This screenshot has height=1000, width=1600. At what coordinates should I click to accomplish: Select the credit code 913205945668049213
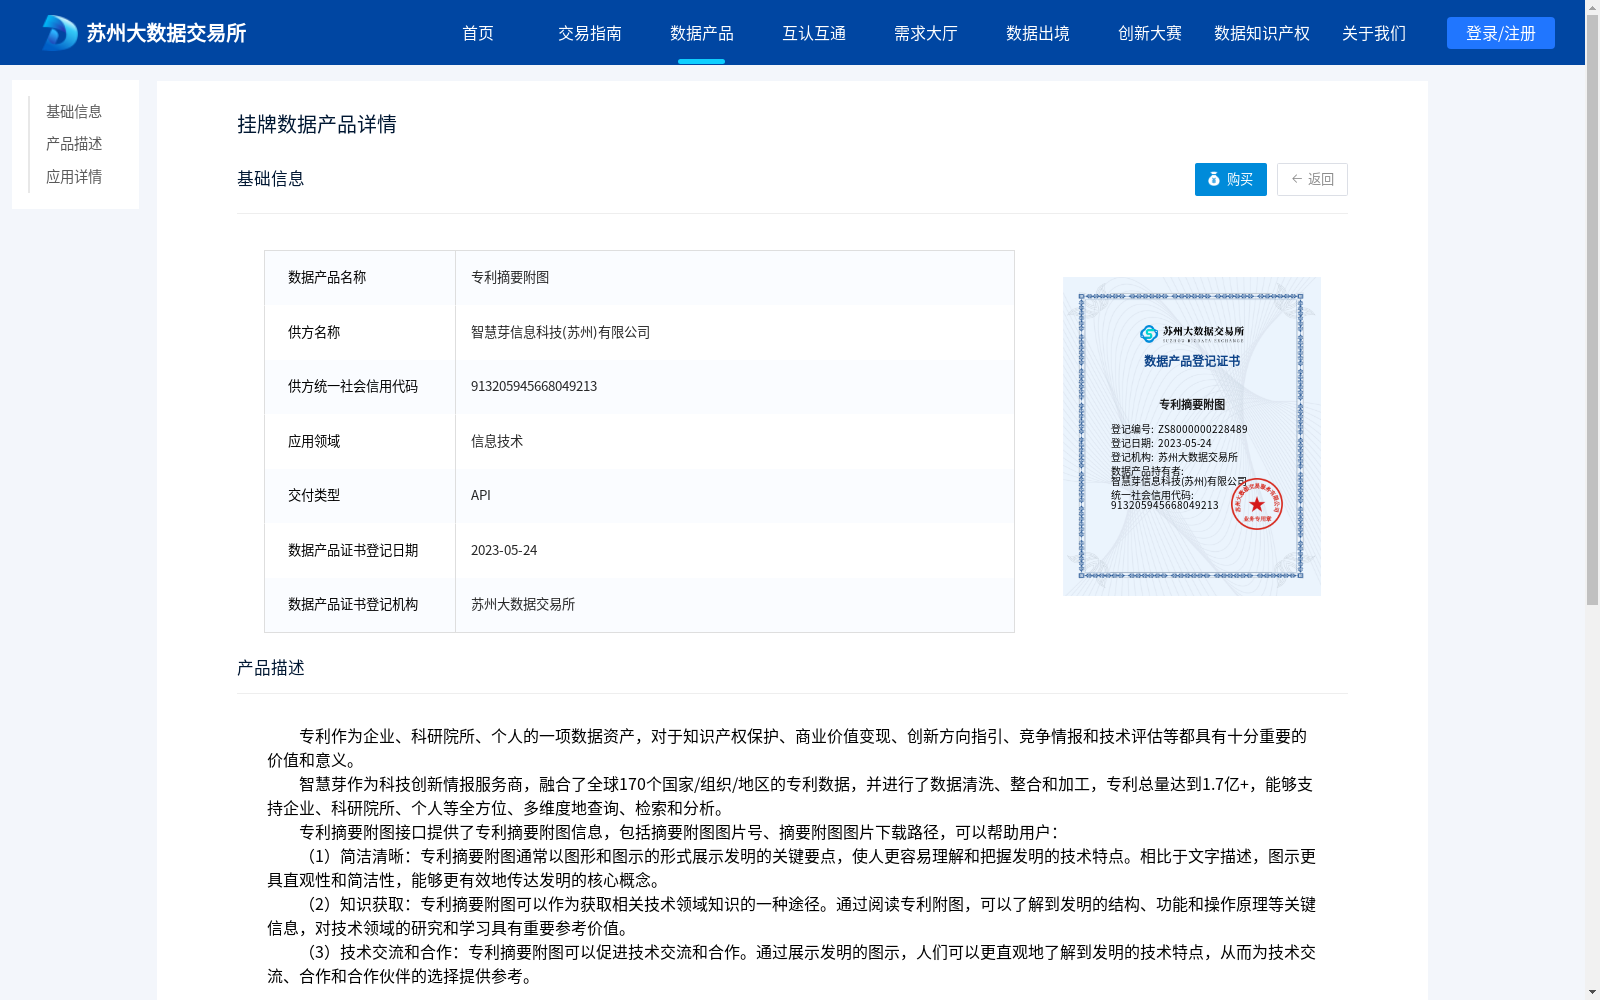[x=534, y=386]
